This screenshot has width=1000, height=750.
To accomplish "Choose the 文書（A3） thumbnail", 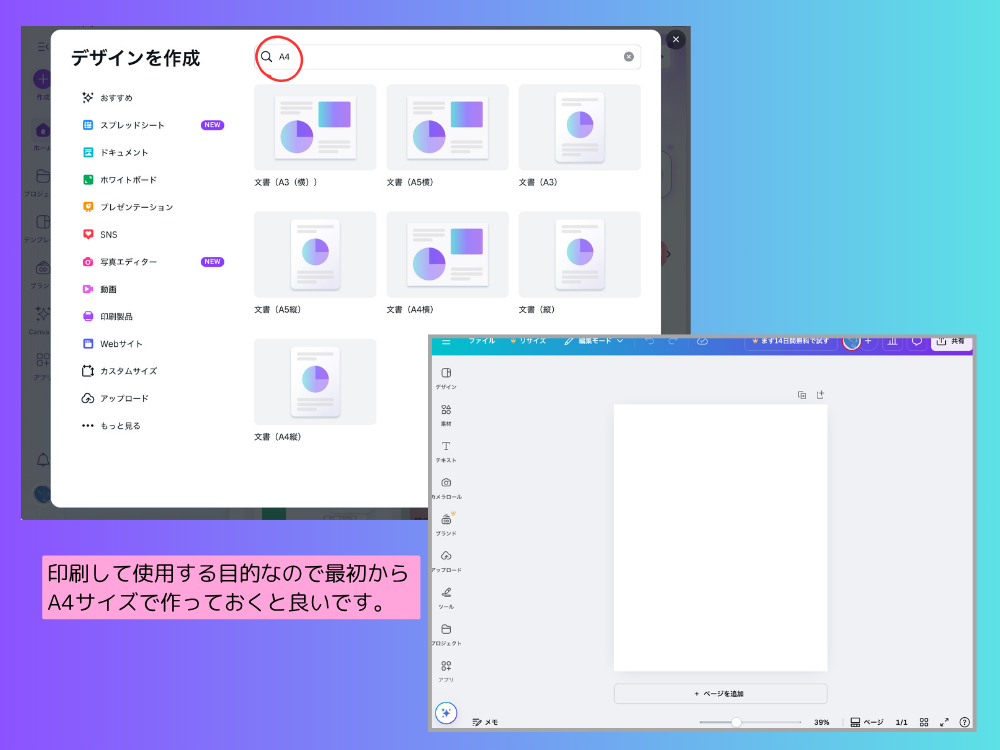I will pos(580,128).
